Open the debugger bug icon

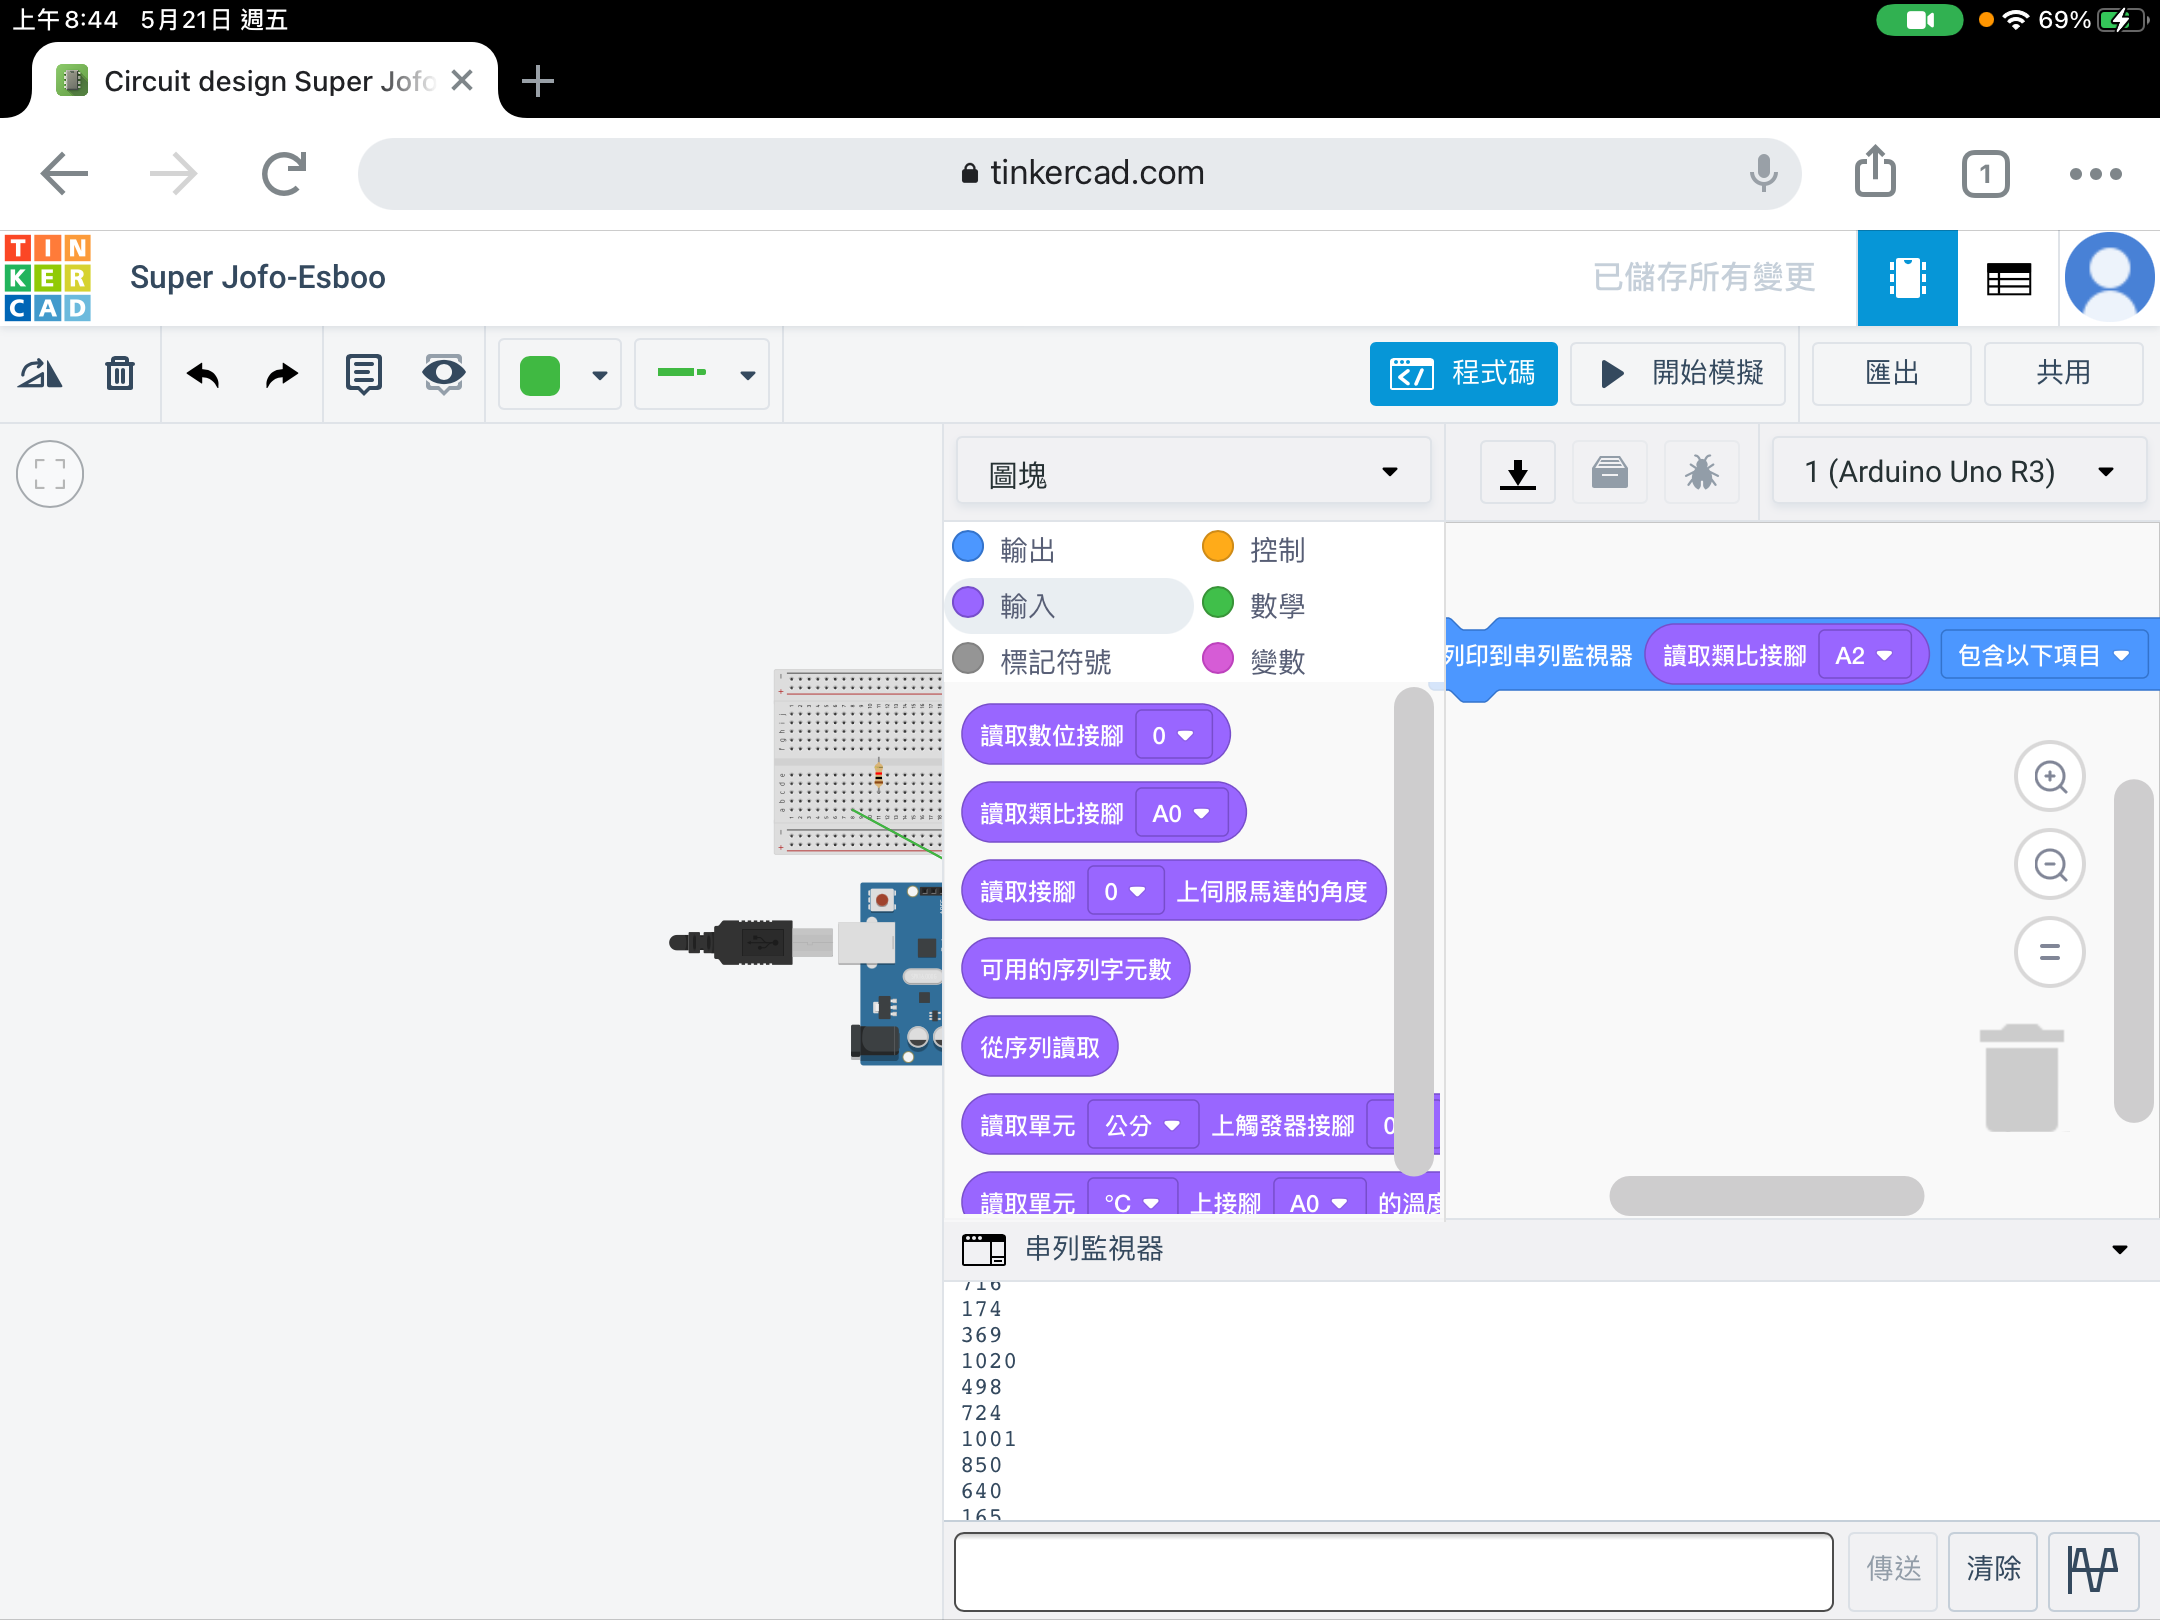point(1701,472)
